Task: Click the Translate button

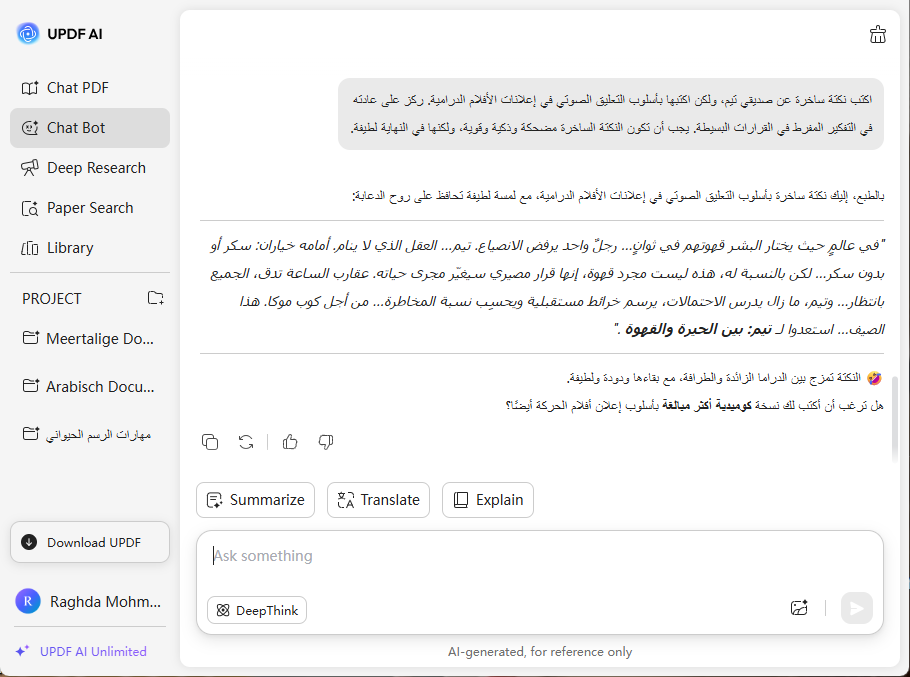Action: pos(378,500)
